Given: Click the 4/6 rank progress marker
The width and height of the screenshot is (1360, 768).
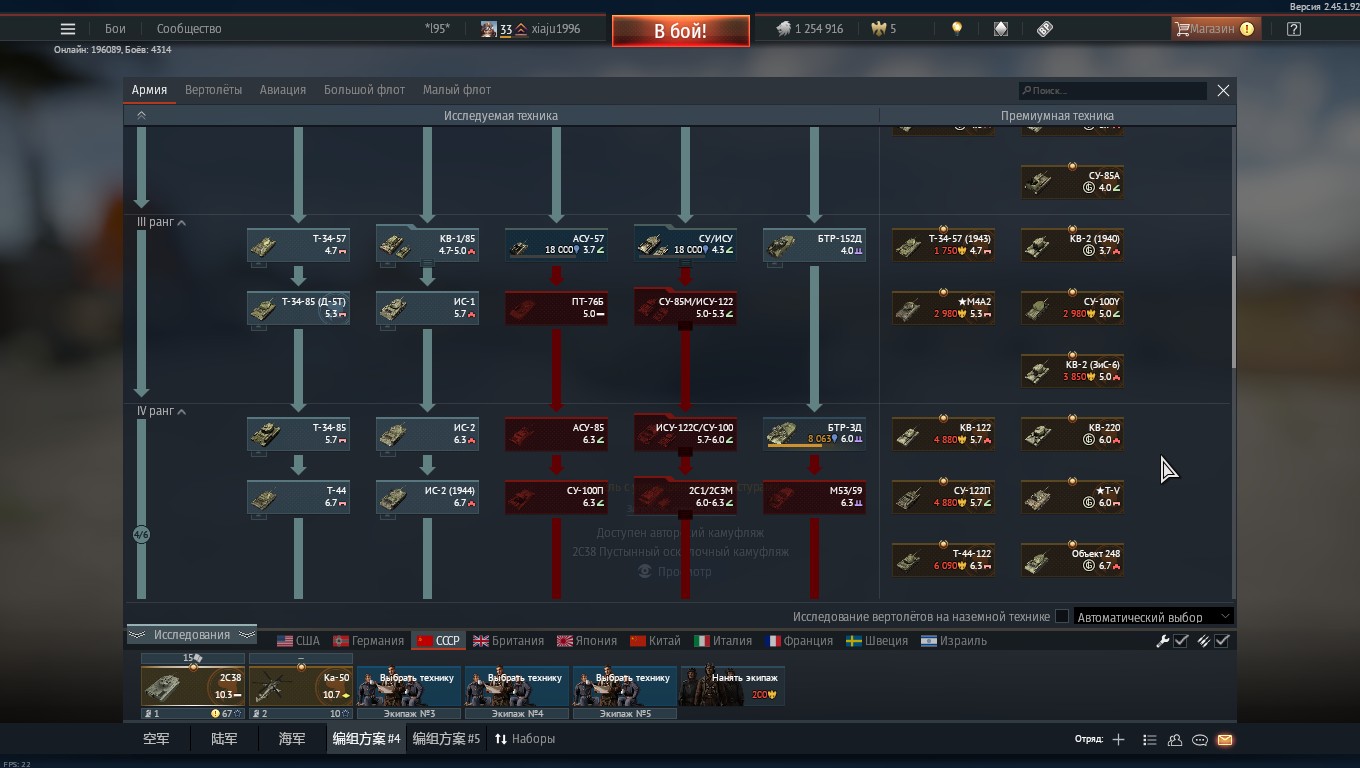Looking at the screenshot, I should (141, 535).
